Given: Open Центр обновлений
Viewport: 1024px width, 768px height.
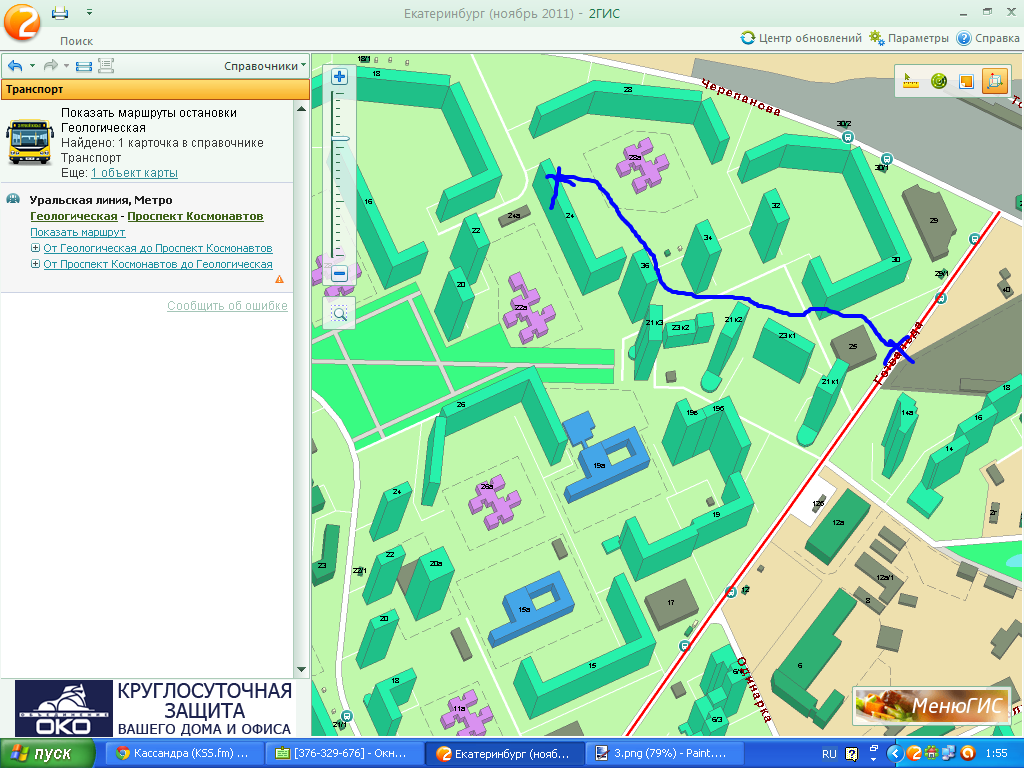Looking at the screenshot, I should tap(801, 38).
